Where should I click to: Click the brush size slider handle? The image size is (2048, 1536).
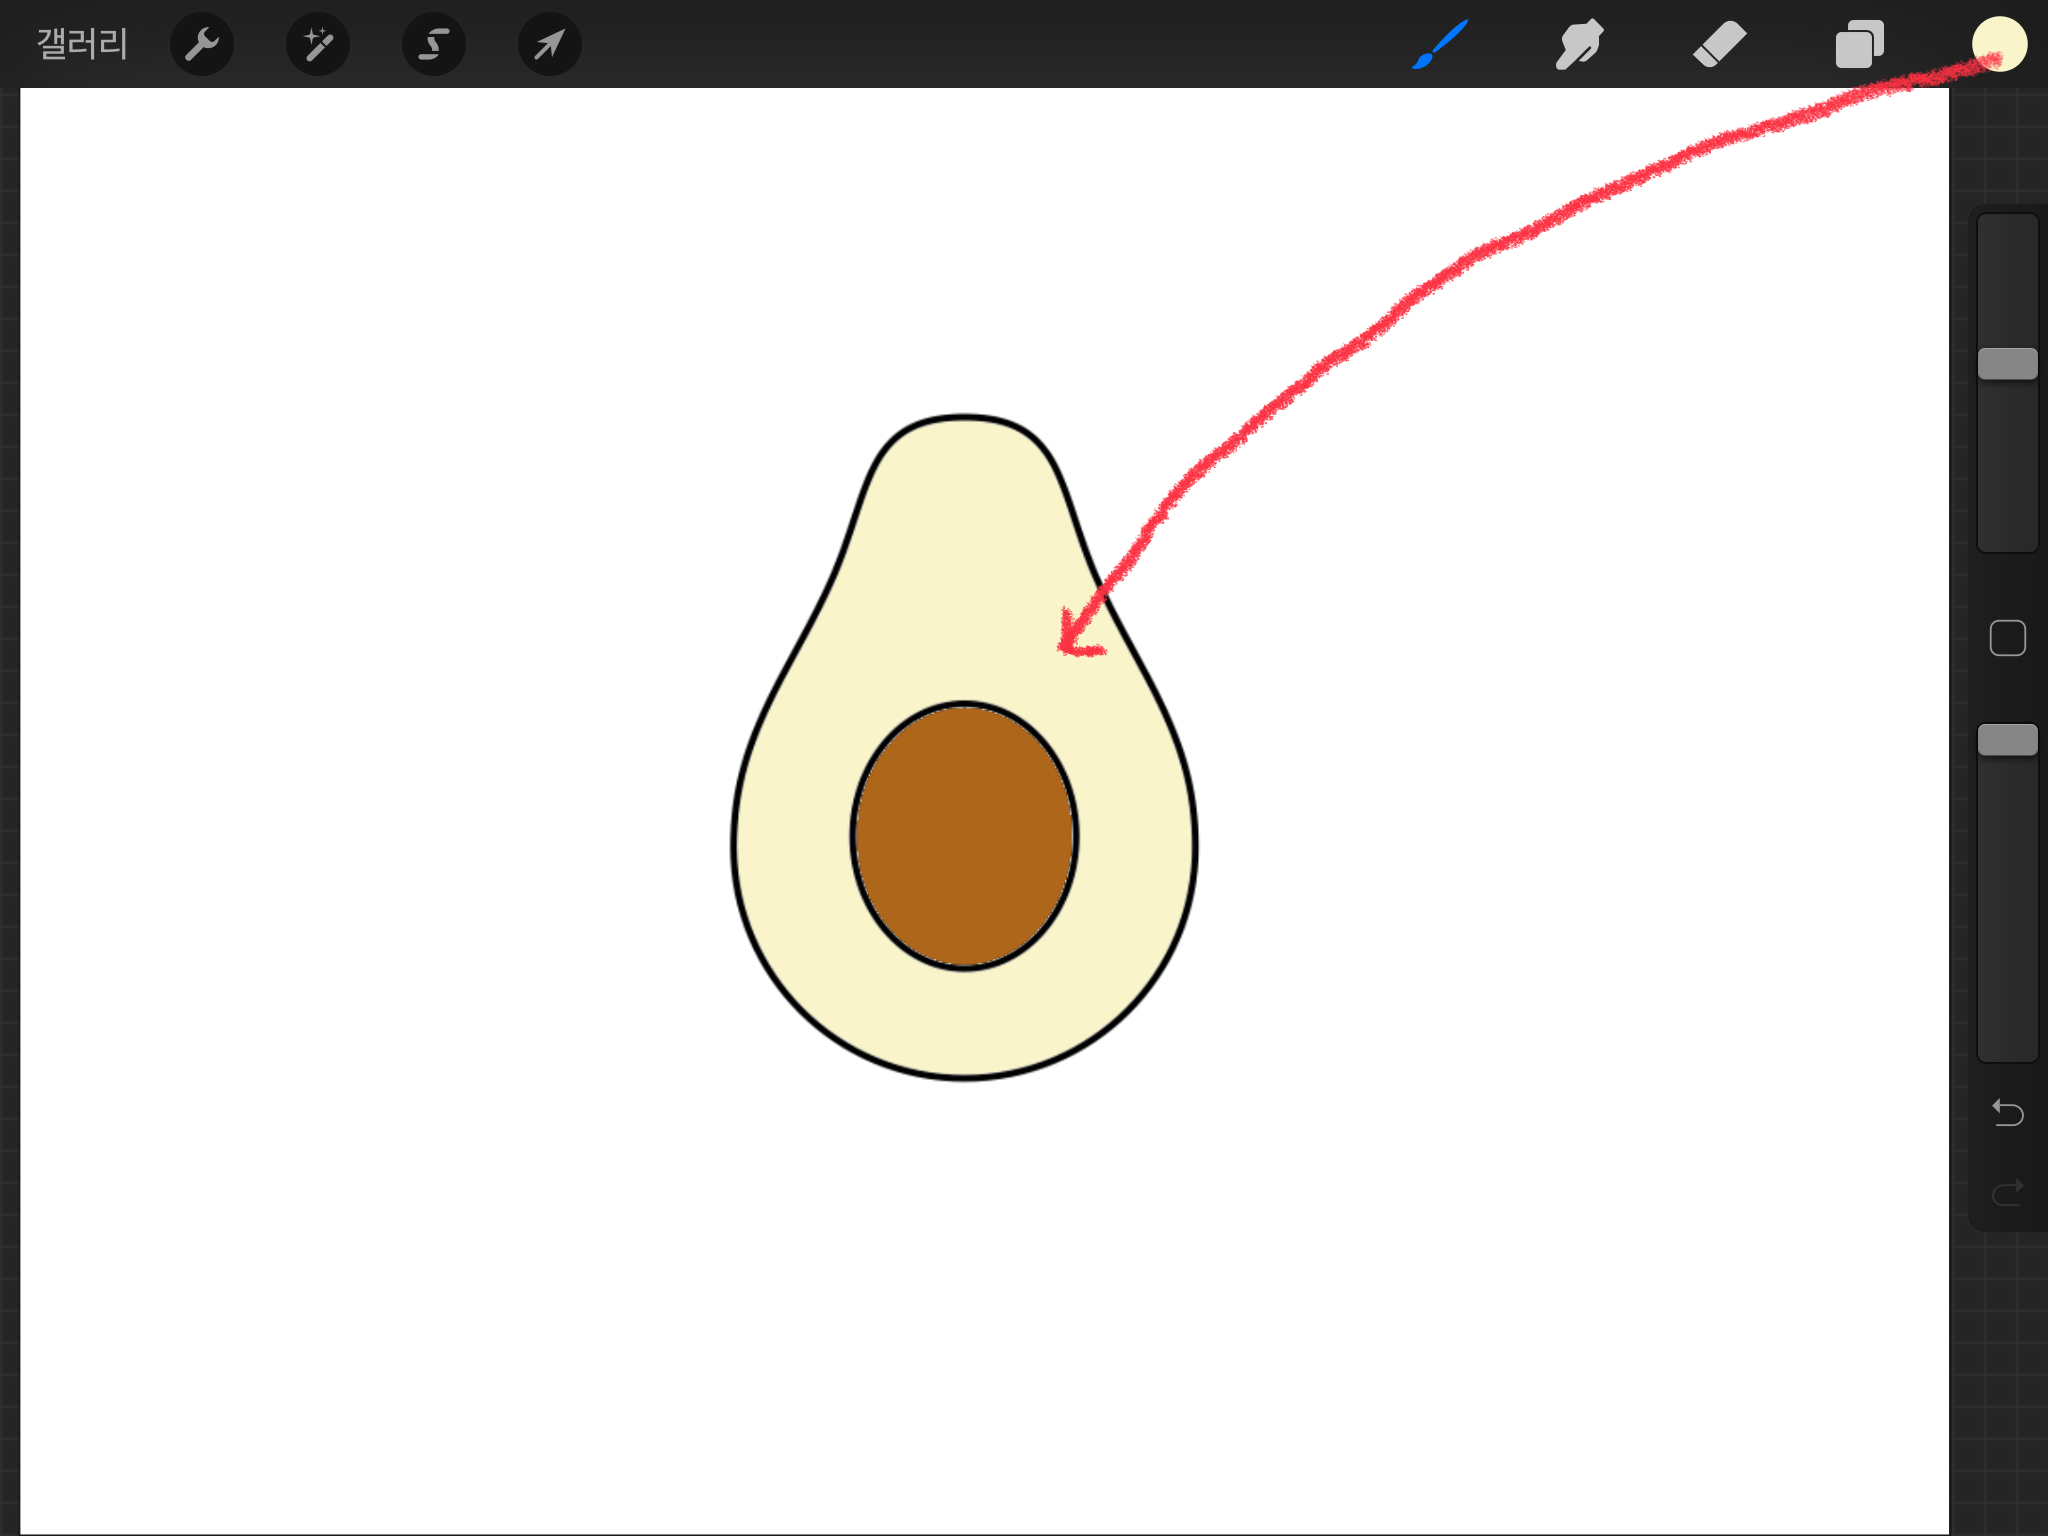pos(2007,364)
